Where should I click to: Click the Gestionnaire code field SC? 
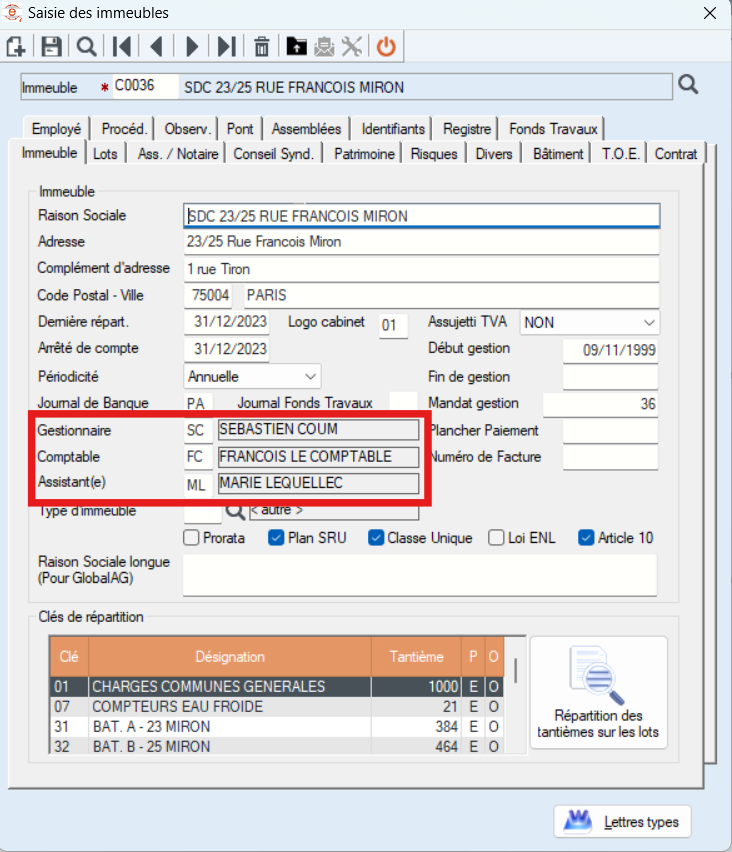coord(198,430)
